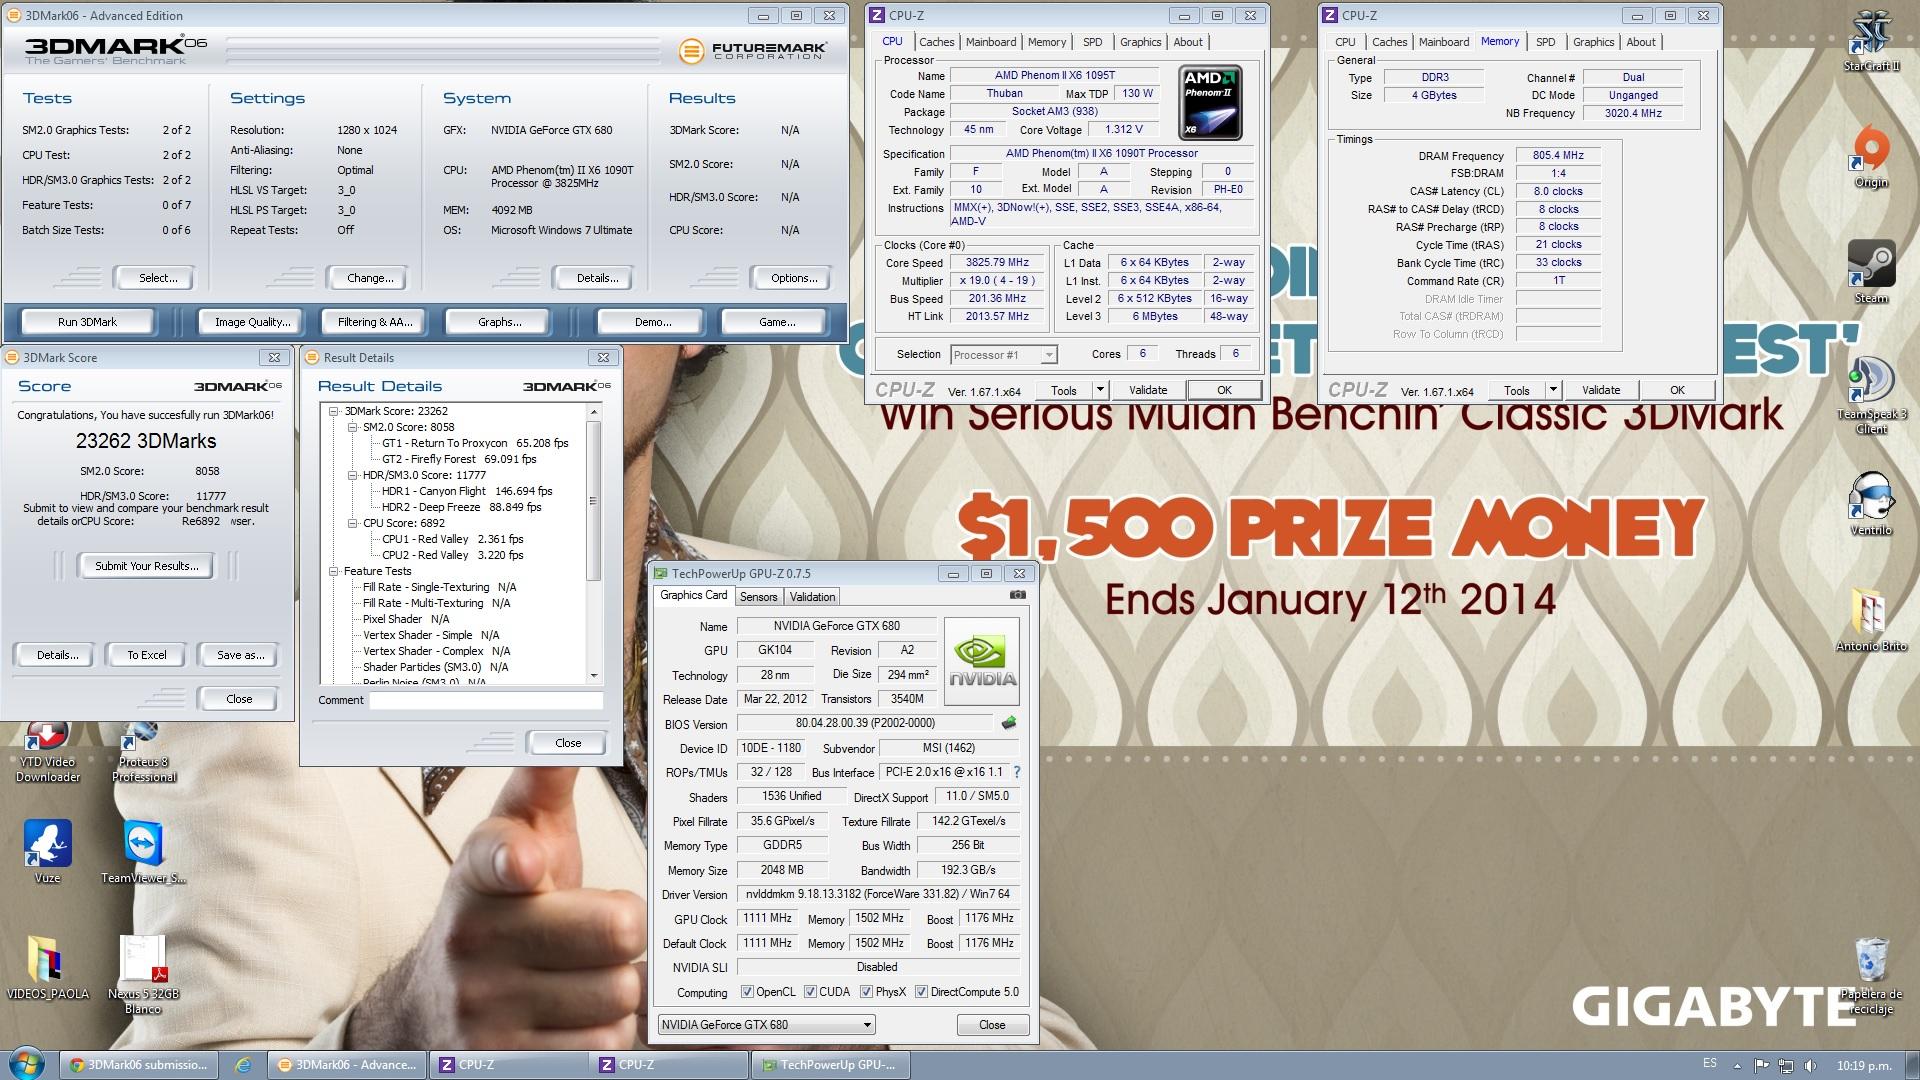
Task: Click the Filtering & AA button
Action: (375, 322)
